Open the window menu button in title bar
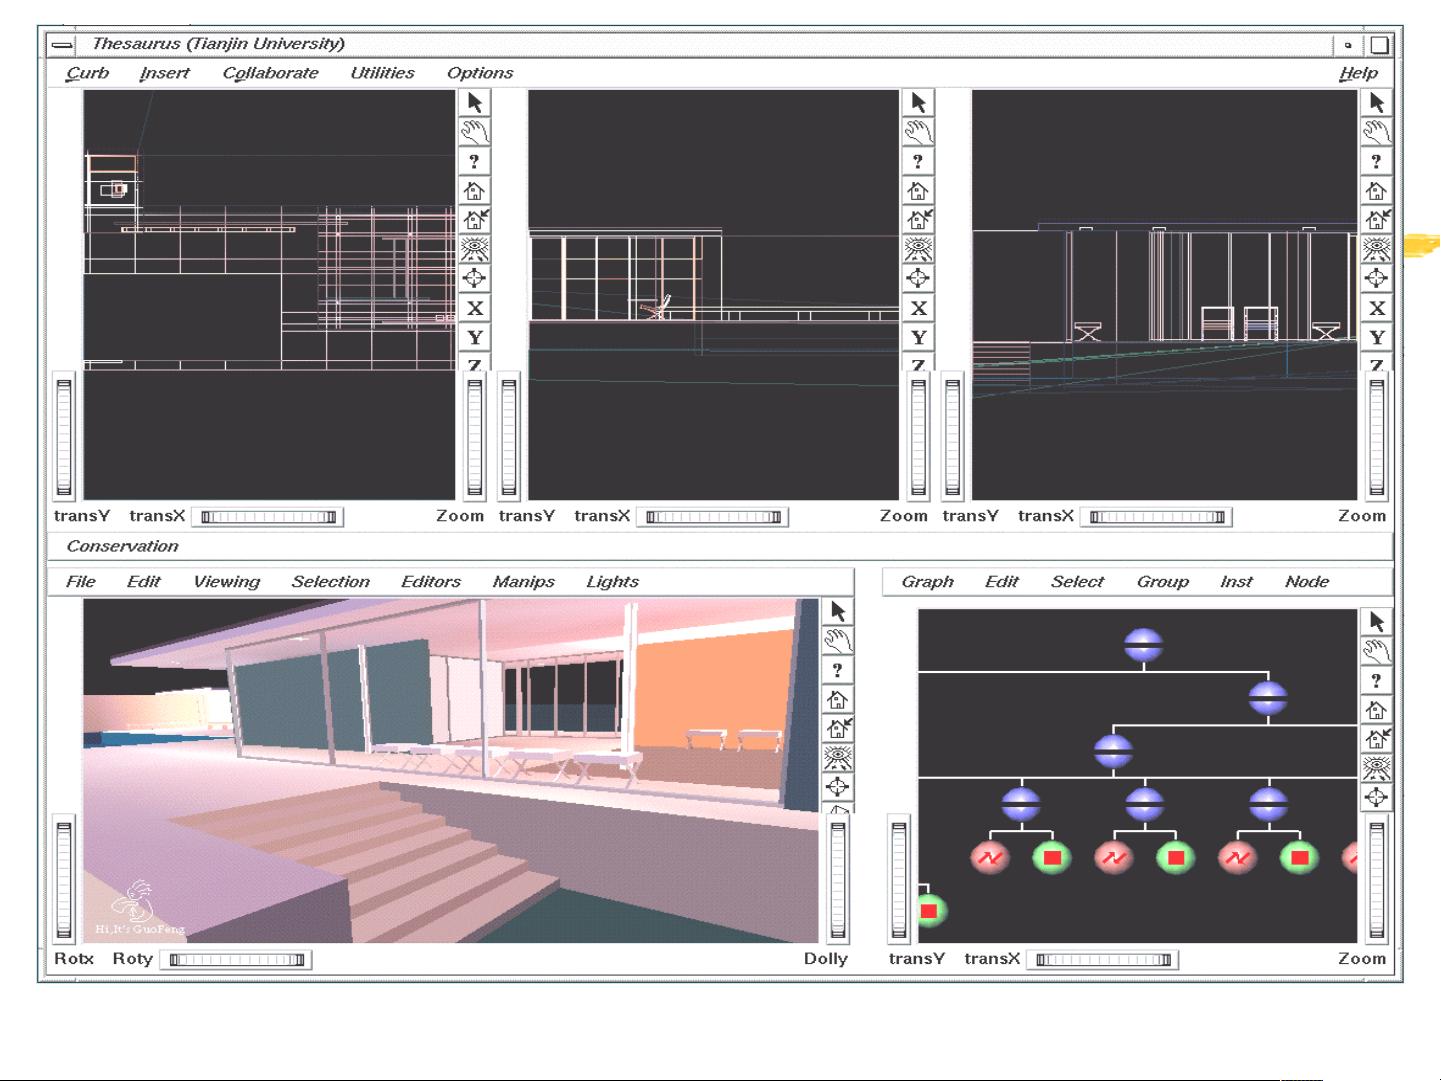Screen dimensions: 1441x1081 coord(62,45)
